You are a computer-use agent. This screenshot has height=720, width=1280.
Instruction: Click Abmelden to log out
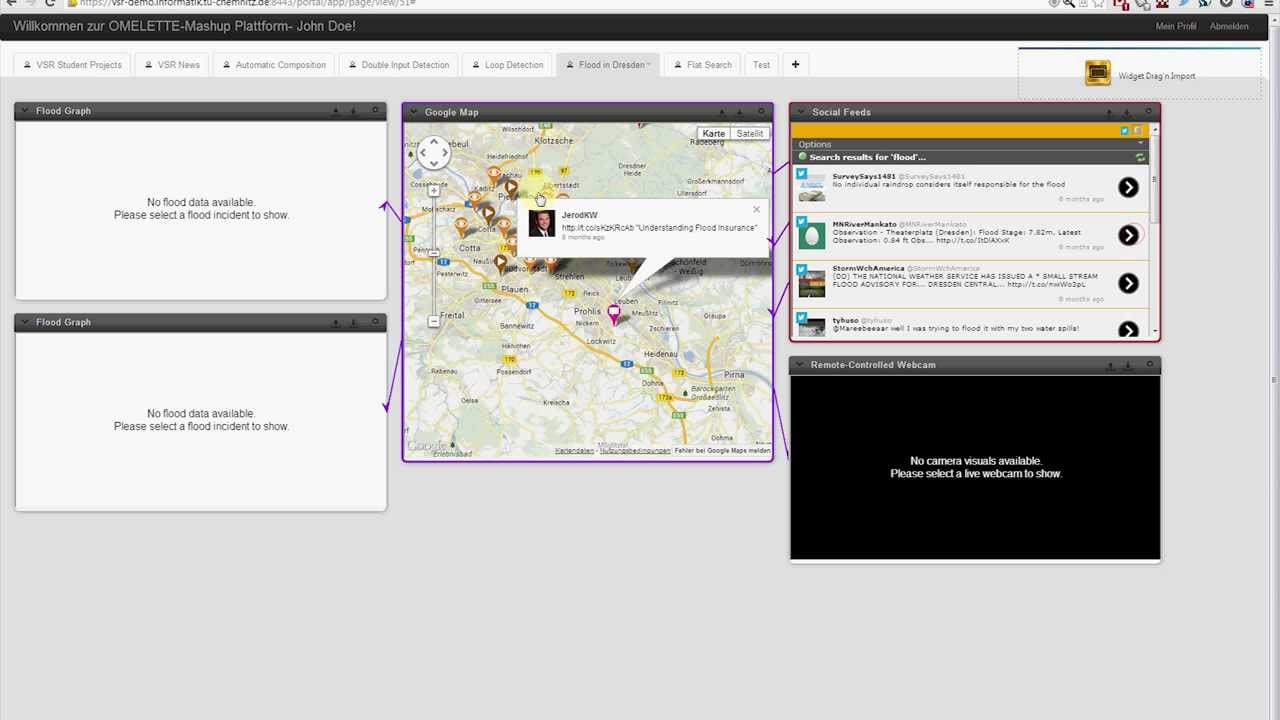pos(1229,26)
